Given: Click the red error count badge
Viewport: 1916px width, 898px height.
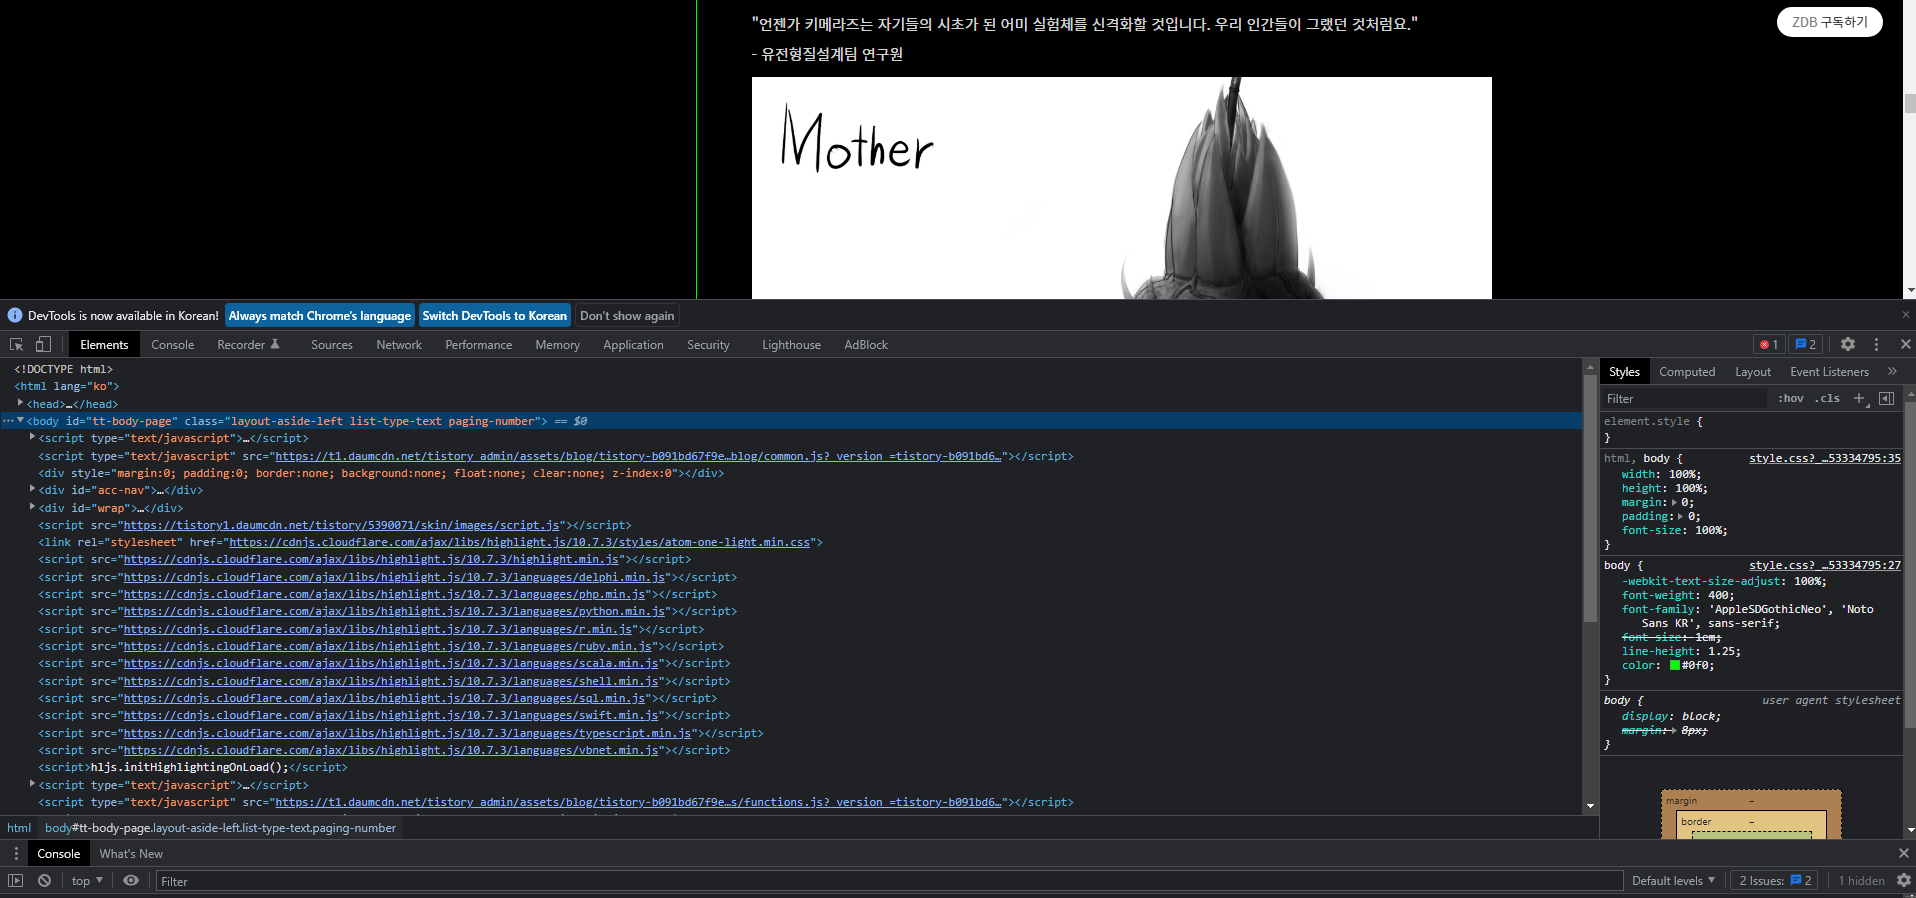Looking at the screenshot, I should (x=1769, y=344).
